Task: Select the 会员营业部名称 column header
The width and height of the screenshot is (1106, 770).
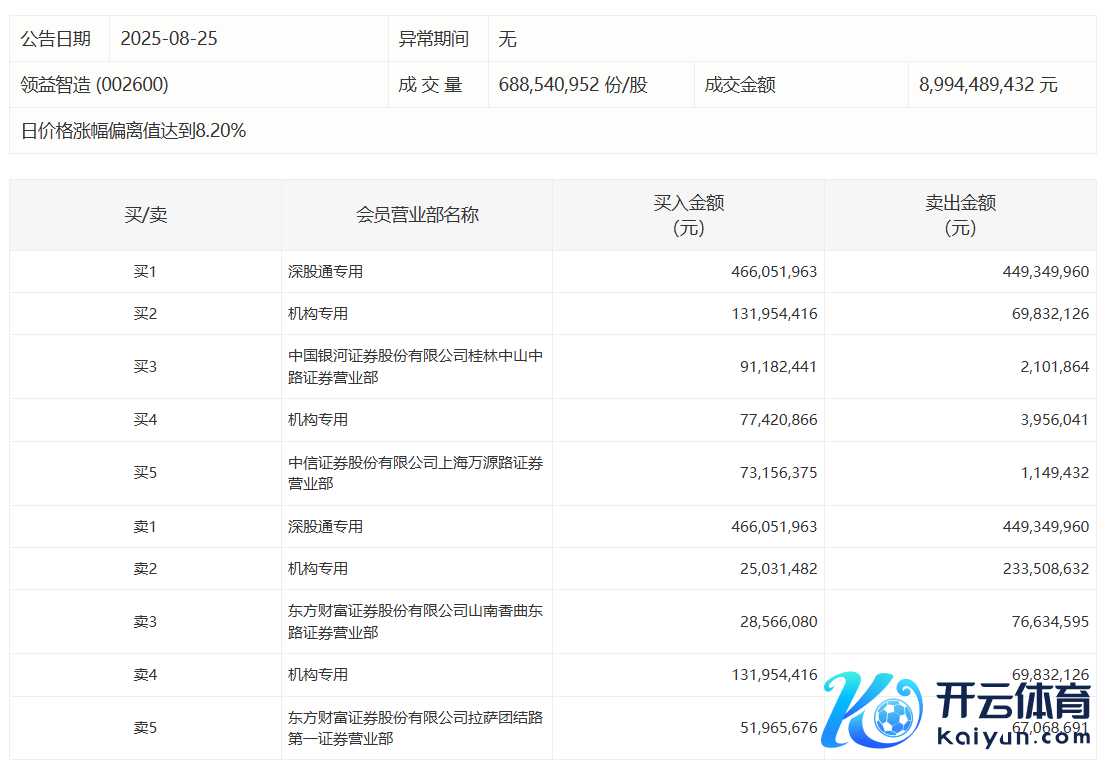Action: coord(417,215)
